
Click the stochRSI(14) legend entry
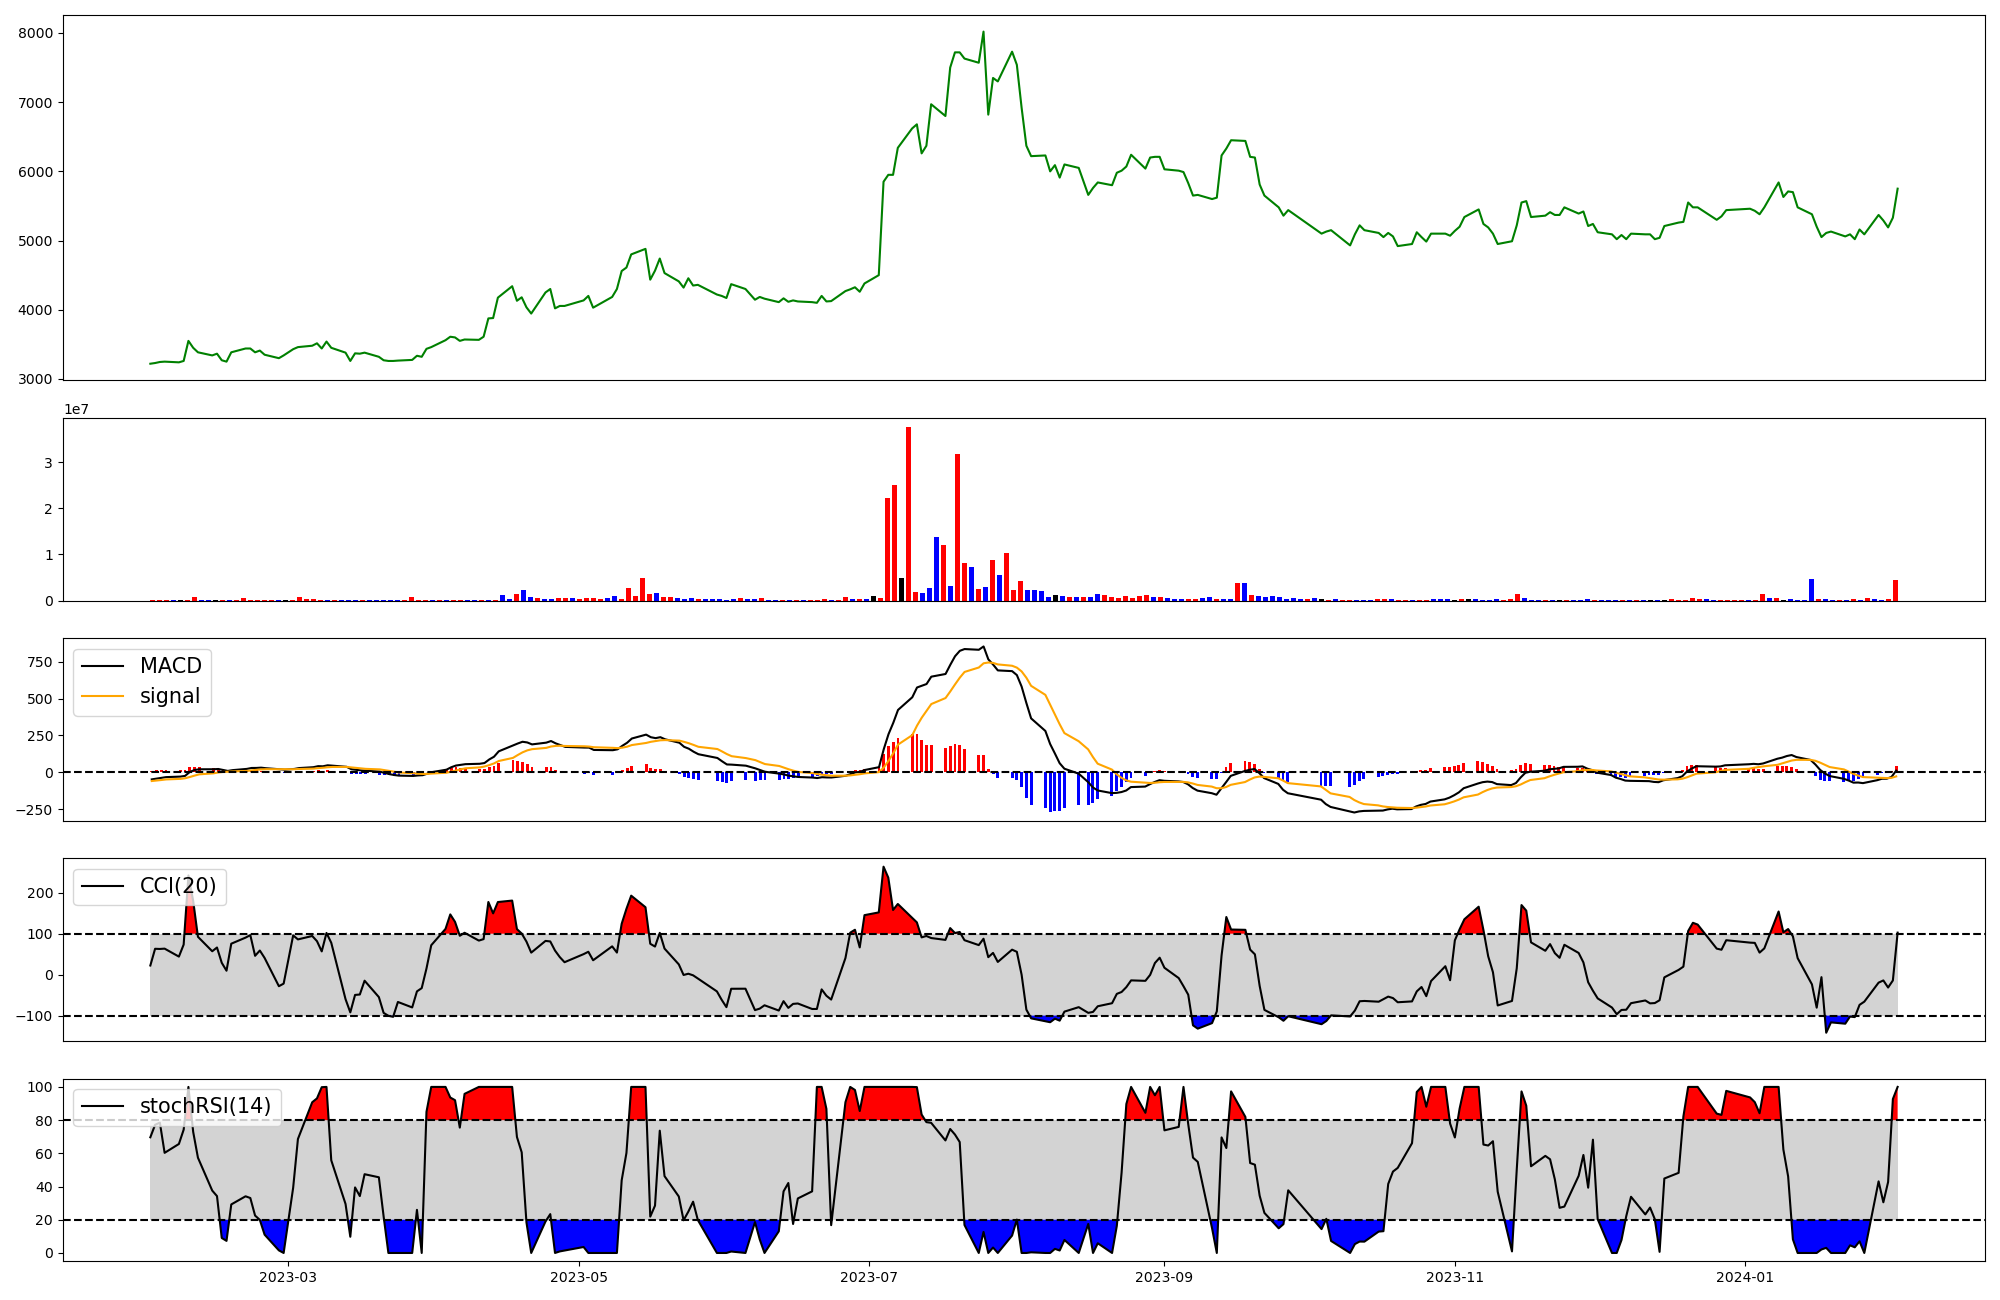click(x=205, y=1106)
